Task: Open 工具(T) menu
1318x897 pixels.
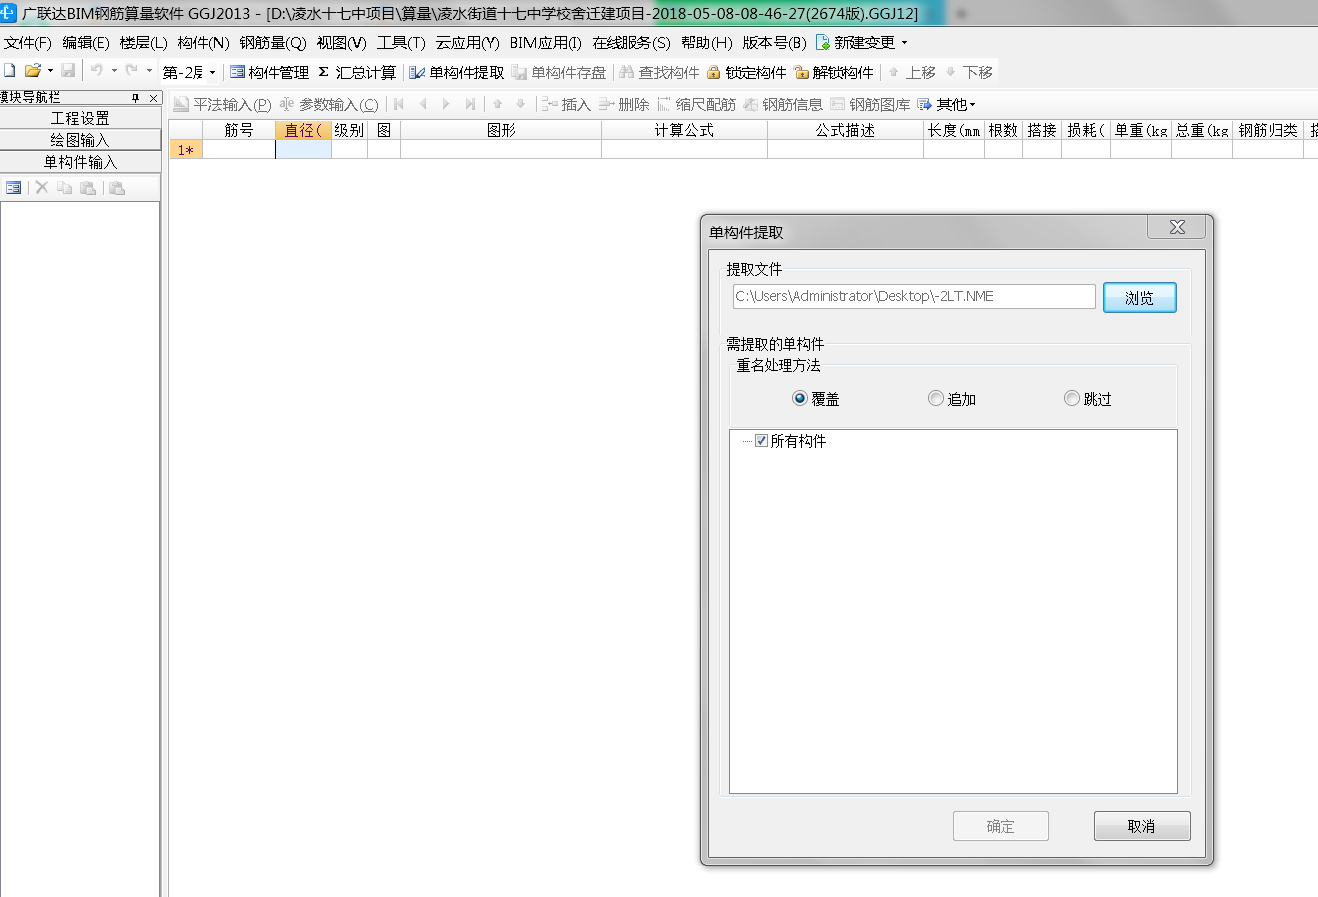Action: [x=401, y=43]
